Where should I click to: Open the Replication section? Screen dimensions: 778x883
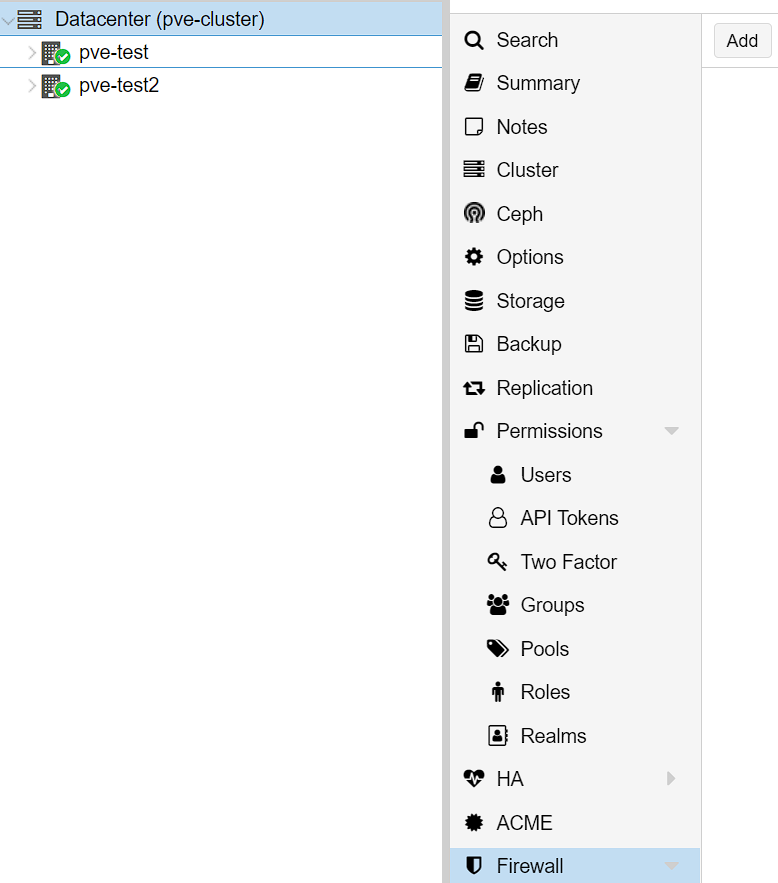click(x=544, y=388)
